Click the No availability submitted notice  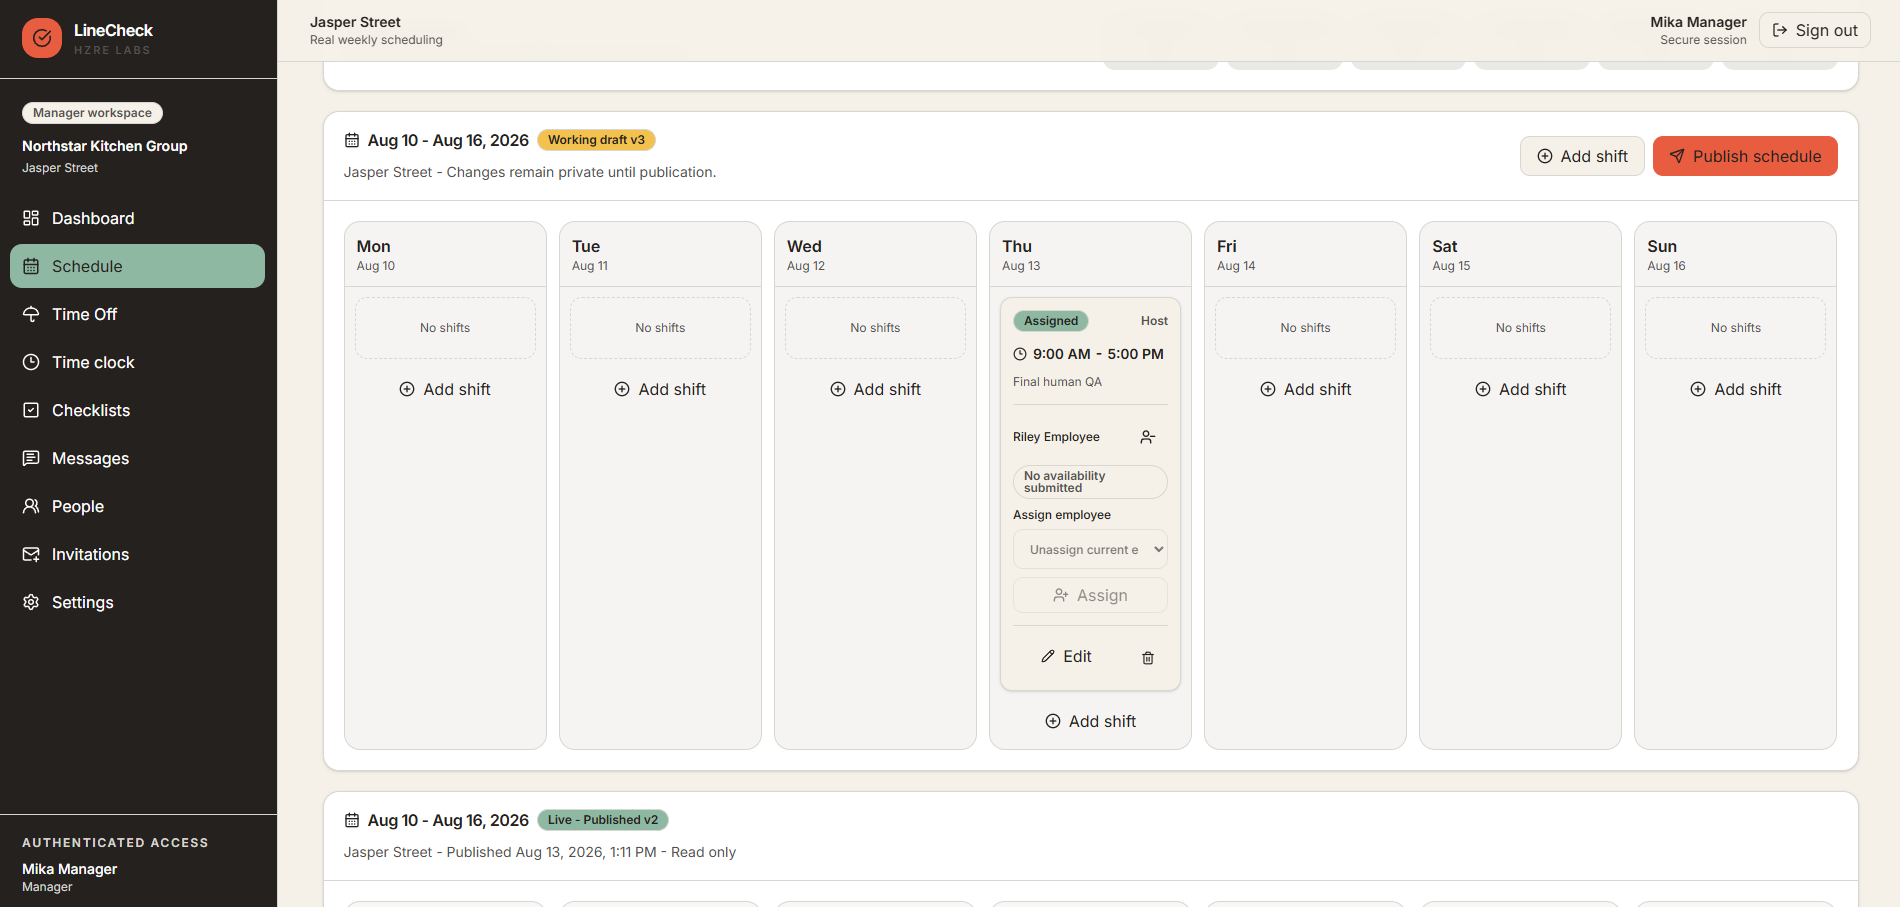(1090, 482)
